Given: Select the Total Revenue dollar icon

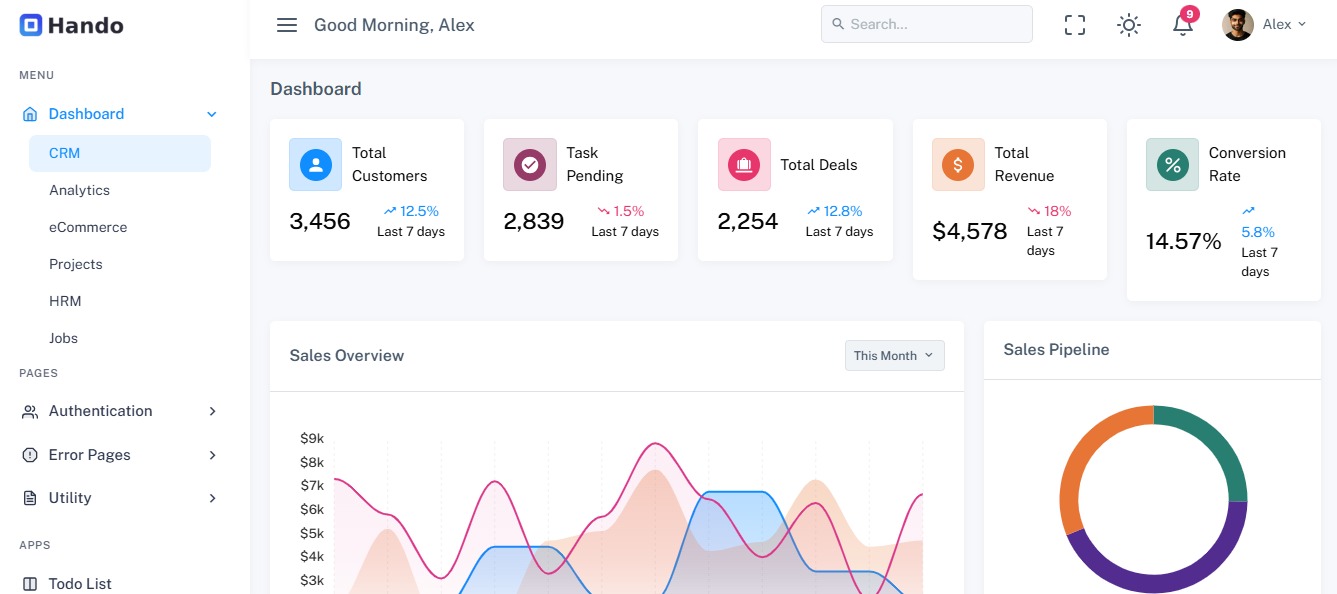Looking at the screenshot, I should (x=958, y=165).
